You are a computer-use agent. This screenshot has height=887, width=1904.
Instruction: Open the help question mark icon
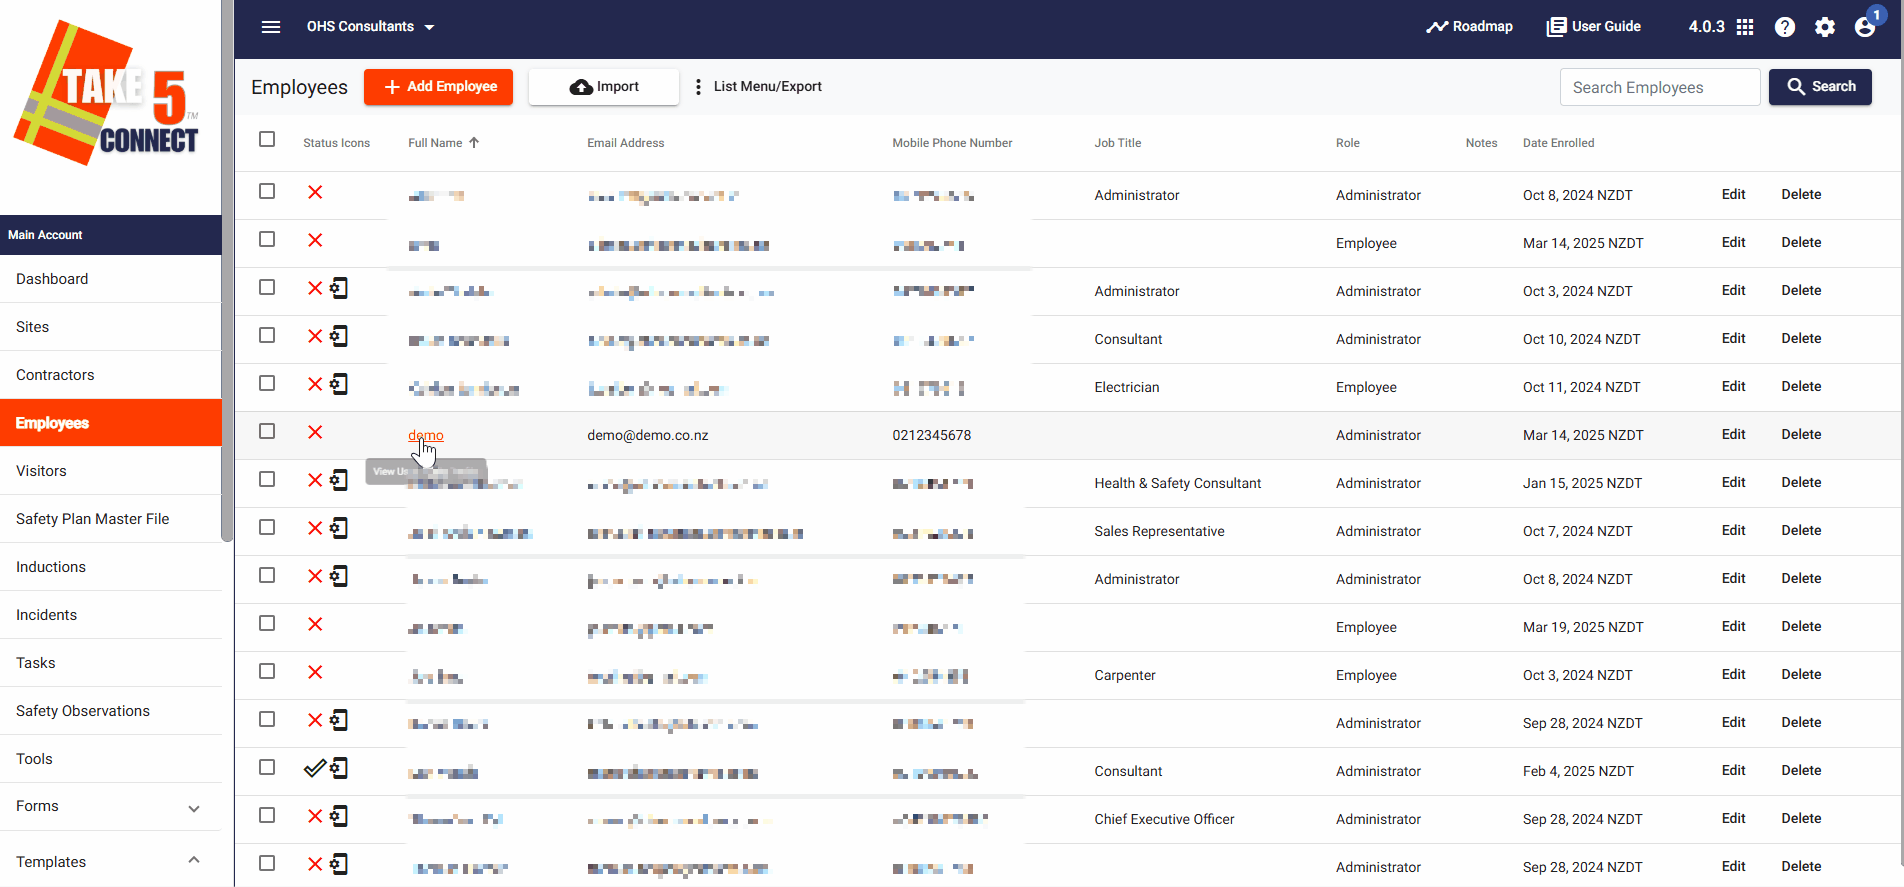tap(1785, 27)
